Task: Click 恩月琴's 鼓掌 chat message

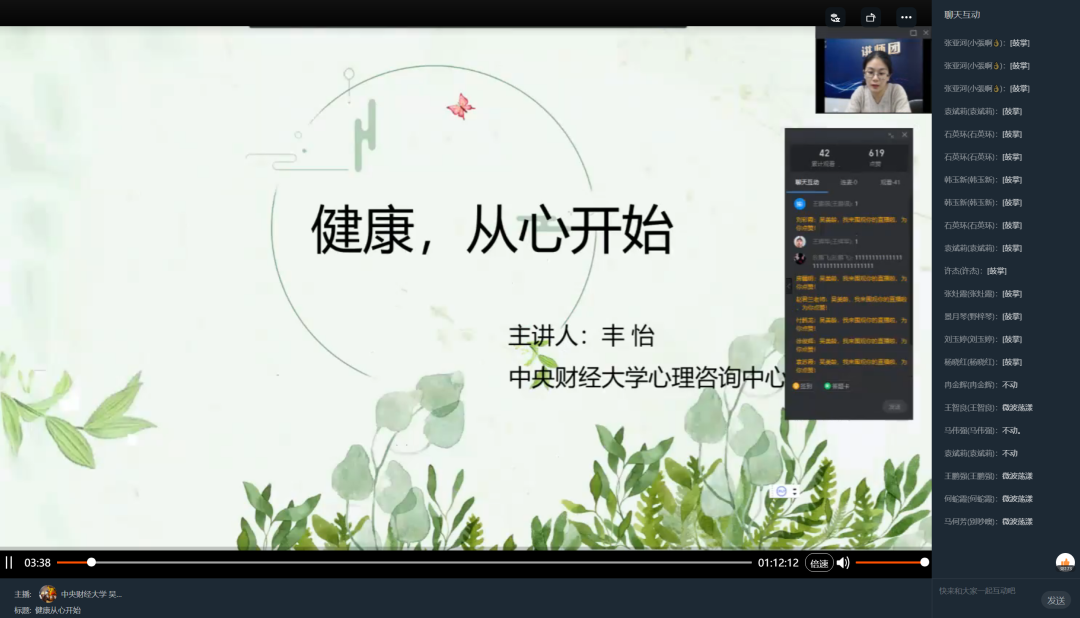Action: coord(983,316)
